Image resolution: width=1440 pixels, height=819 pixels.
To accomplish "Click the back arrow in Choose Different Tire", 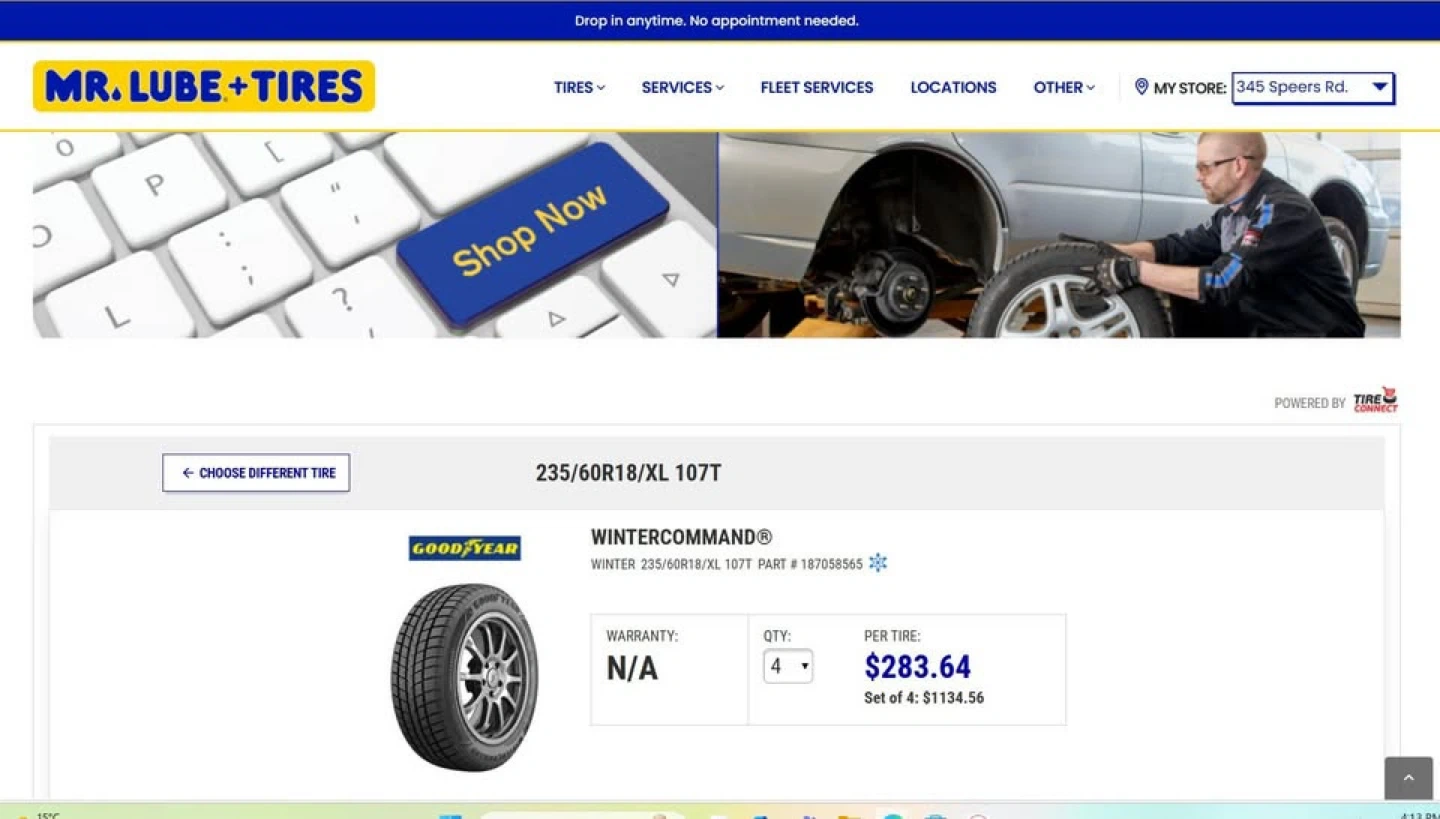I will 187,473.
